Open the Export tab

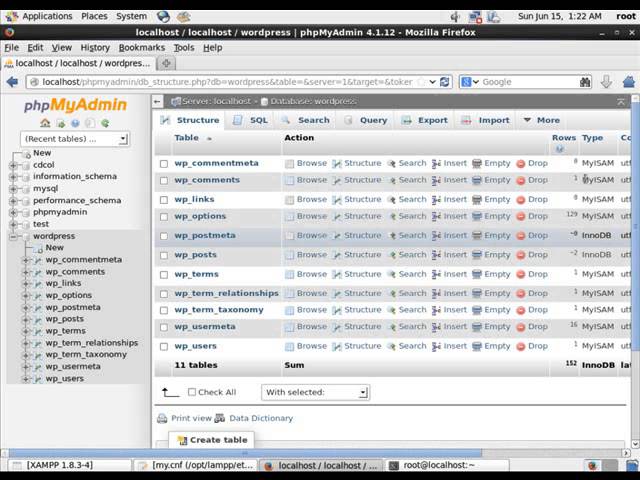[425, 120]
